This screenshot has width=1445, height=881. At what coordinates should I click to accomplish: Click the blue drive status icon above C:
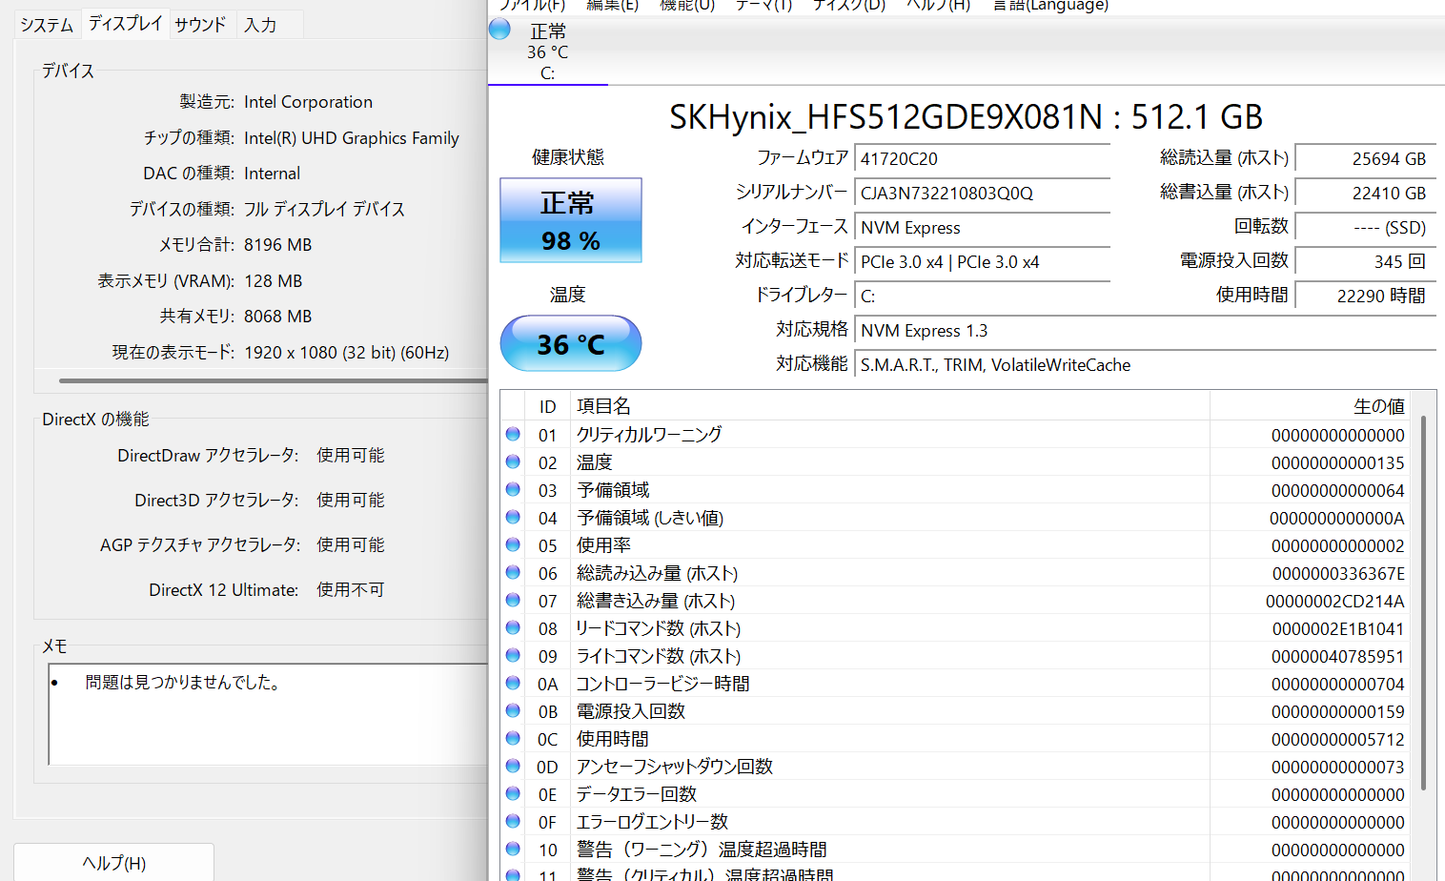coord(500,29)
